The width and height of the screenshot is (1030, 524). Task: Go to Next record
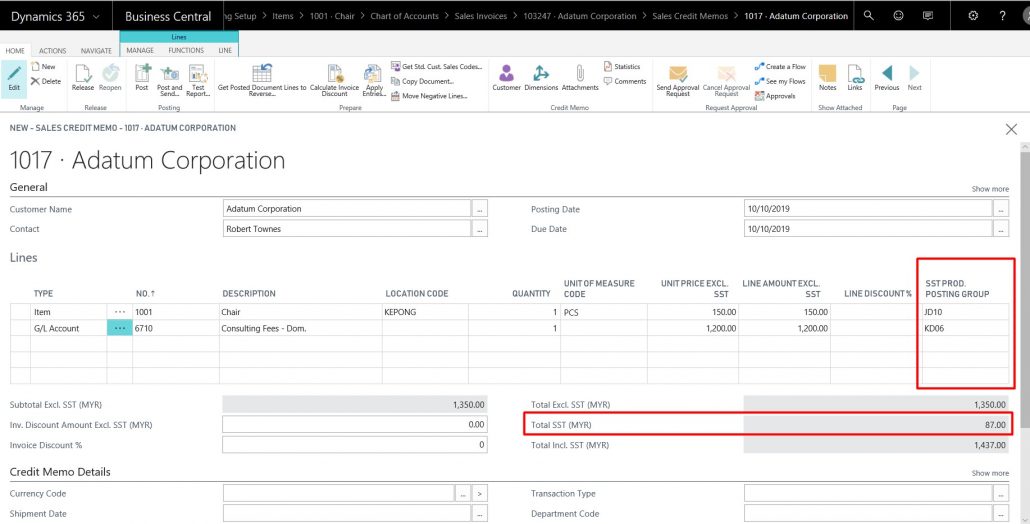[x=914, y=77]
